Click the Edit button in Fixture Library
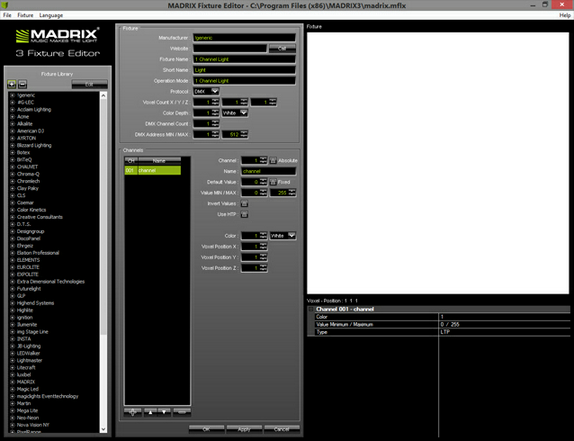Viewport: 574px width, 441px height. [89, 85]
